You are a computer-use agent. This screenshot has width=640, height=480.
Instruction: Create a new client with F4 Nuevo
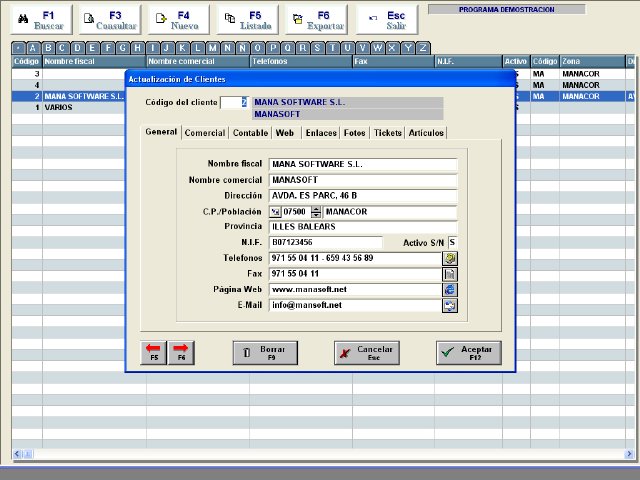pyautogui.click(x=179, y=20)
